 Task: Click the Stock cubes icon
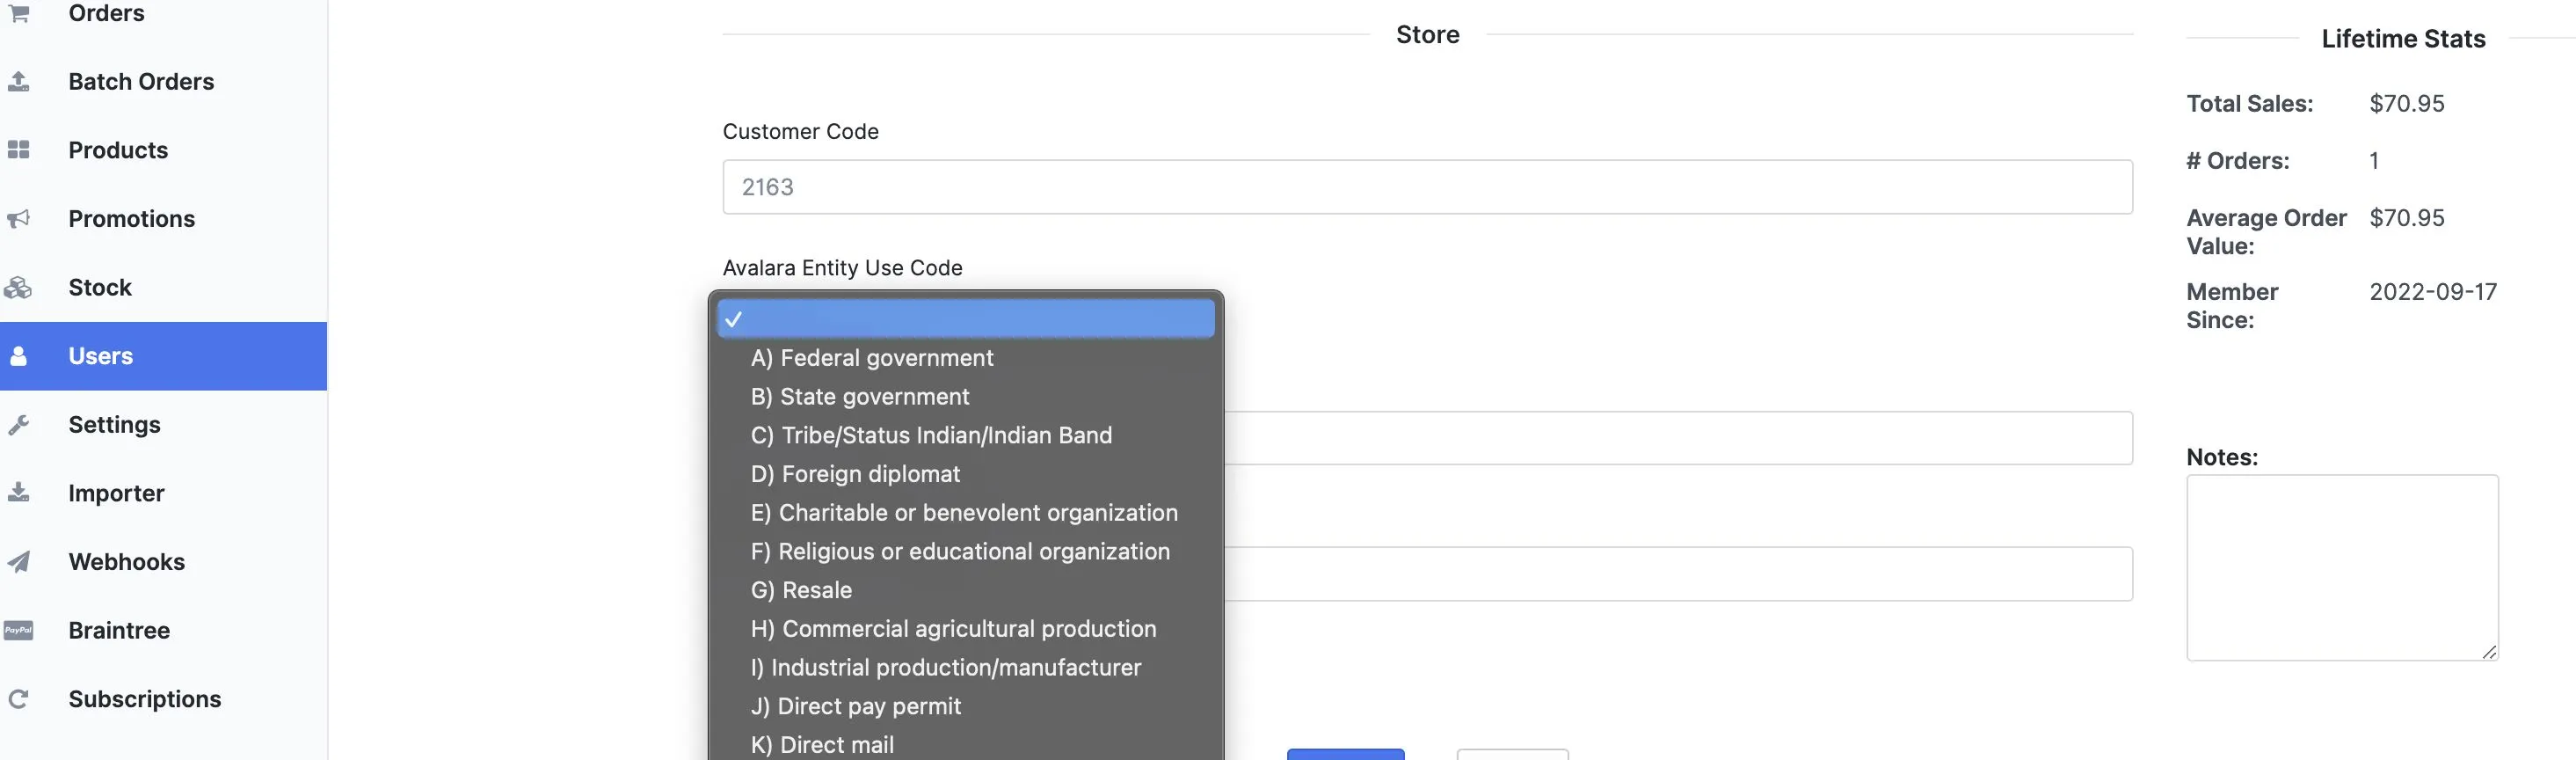click(x=18, y=288)
